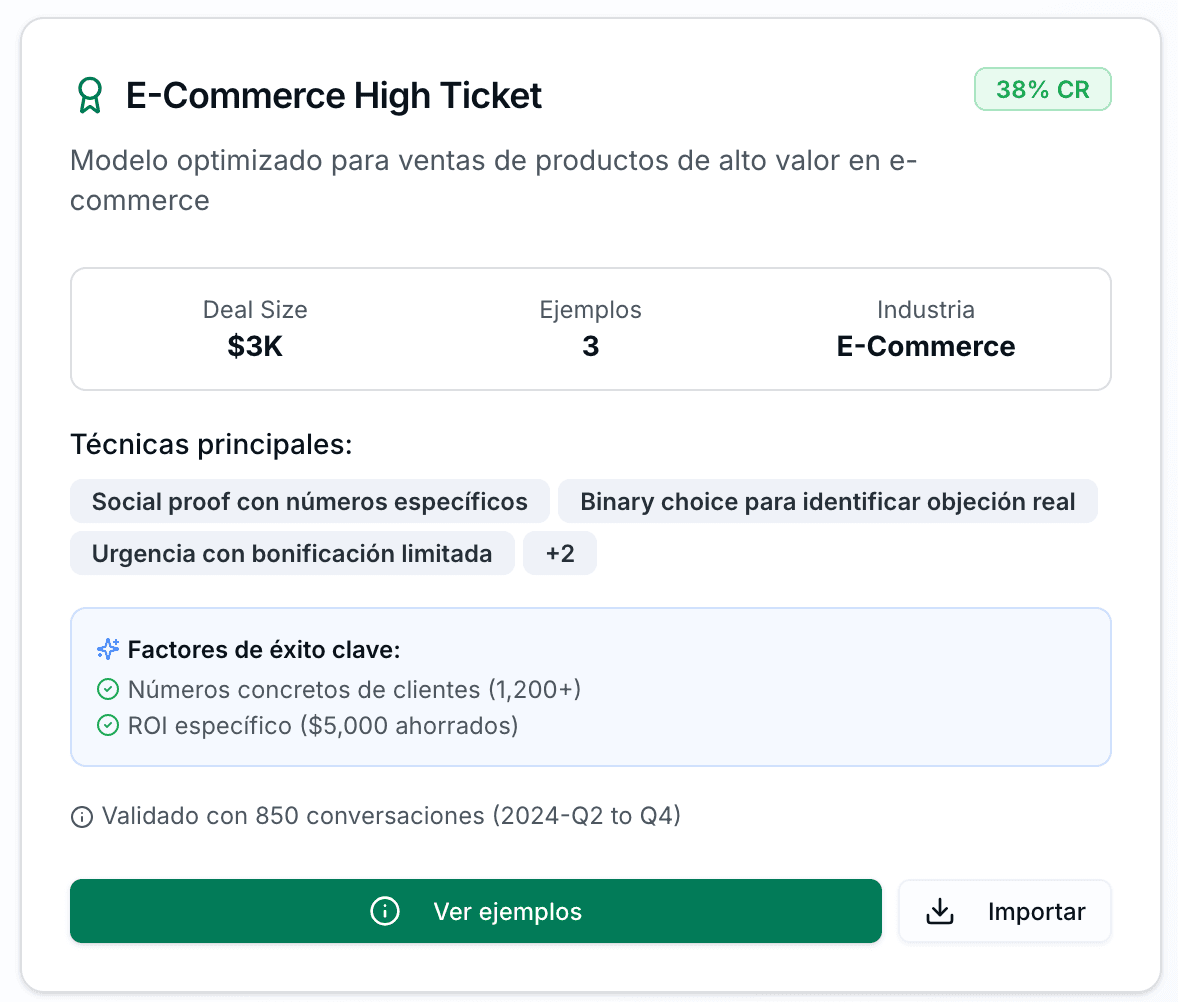Click the 'Factores de éxito clave:' heading
Screen dimensions: 1178x1002
click(x=264, y=649)
